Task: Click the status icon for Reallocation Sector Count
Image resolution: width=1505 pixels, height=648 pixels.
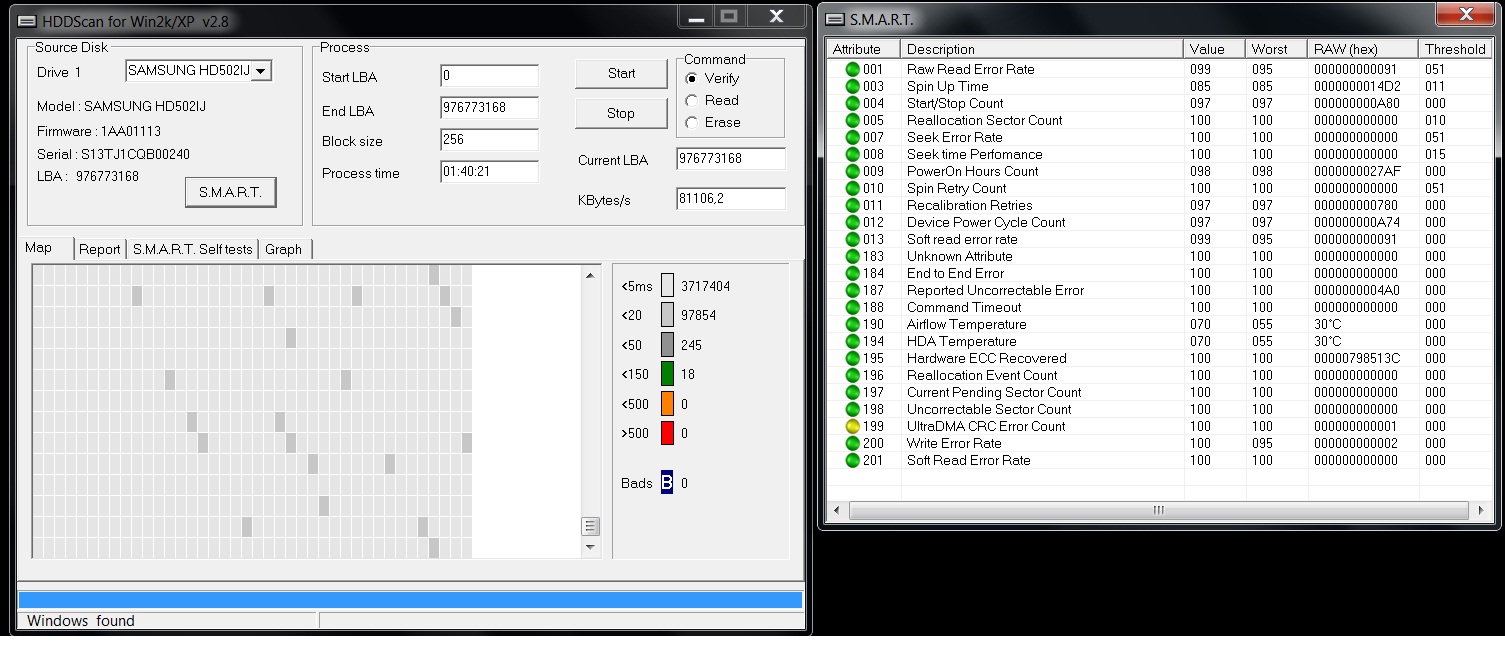Action: pyautogui.click(x=852, y=120)
